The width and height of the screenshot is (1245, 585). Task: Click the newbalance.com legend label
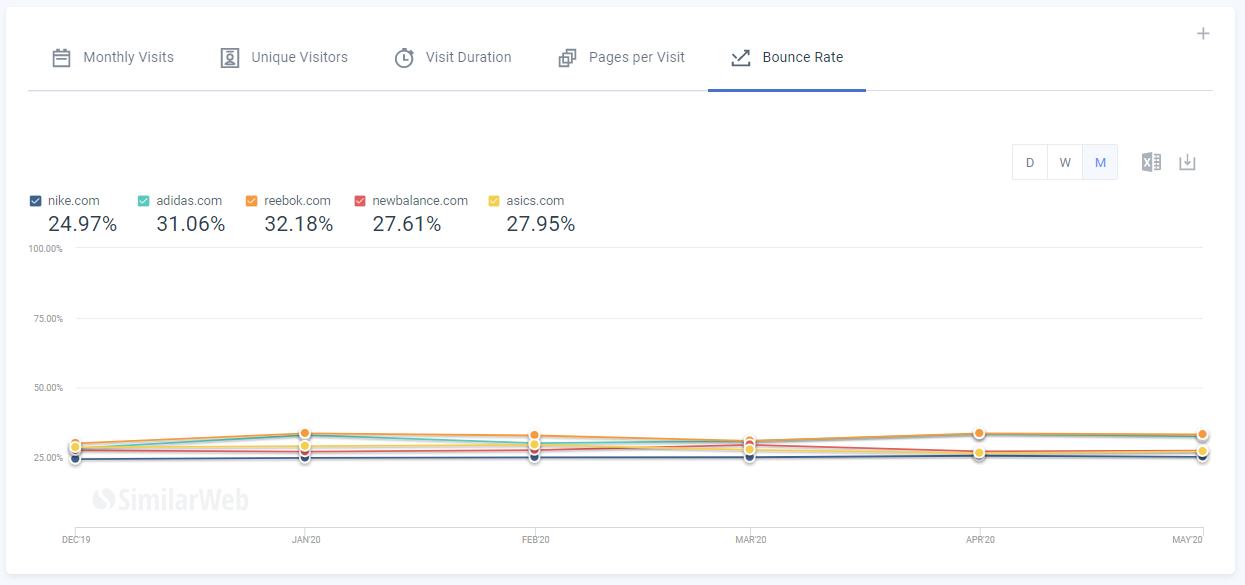coord(420,201)
